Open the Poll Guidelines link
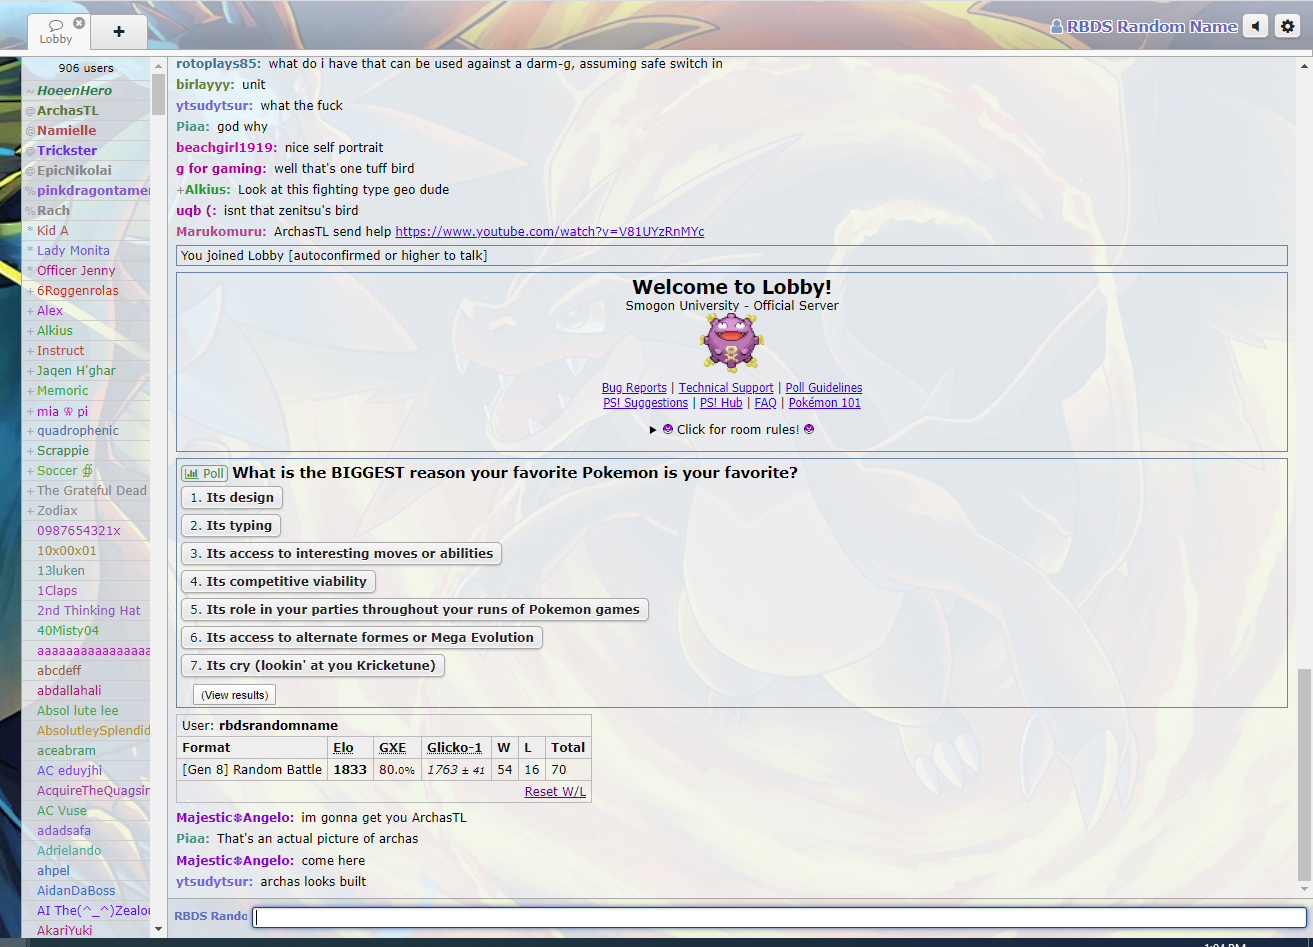The width and height of the screenshot is (1313, 947). click(x=824, y=388)
